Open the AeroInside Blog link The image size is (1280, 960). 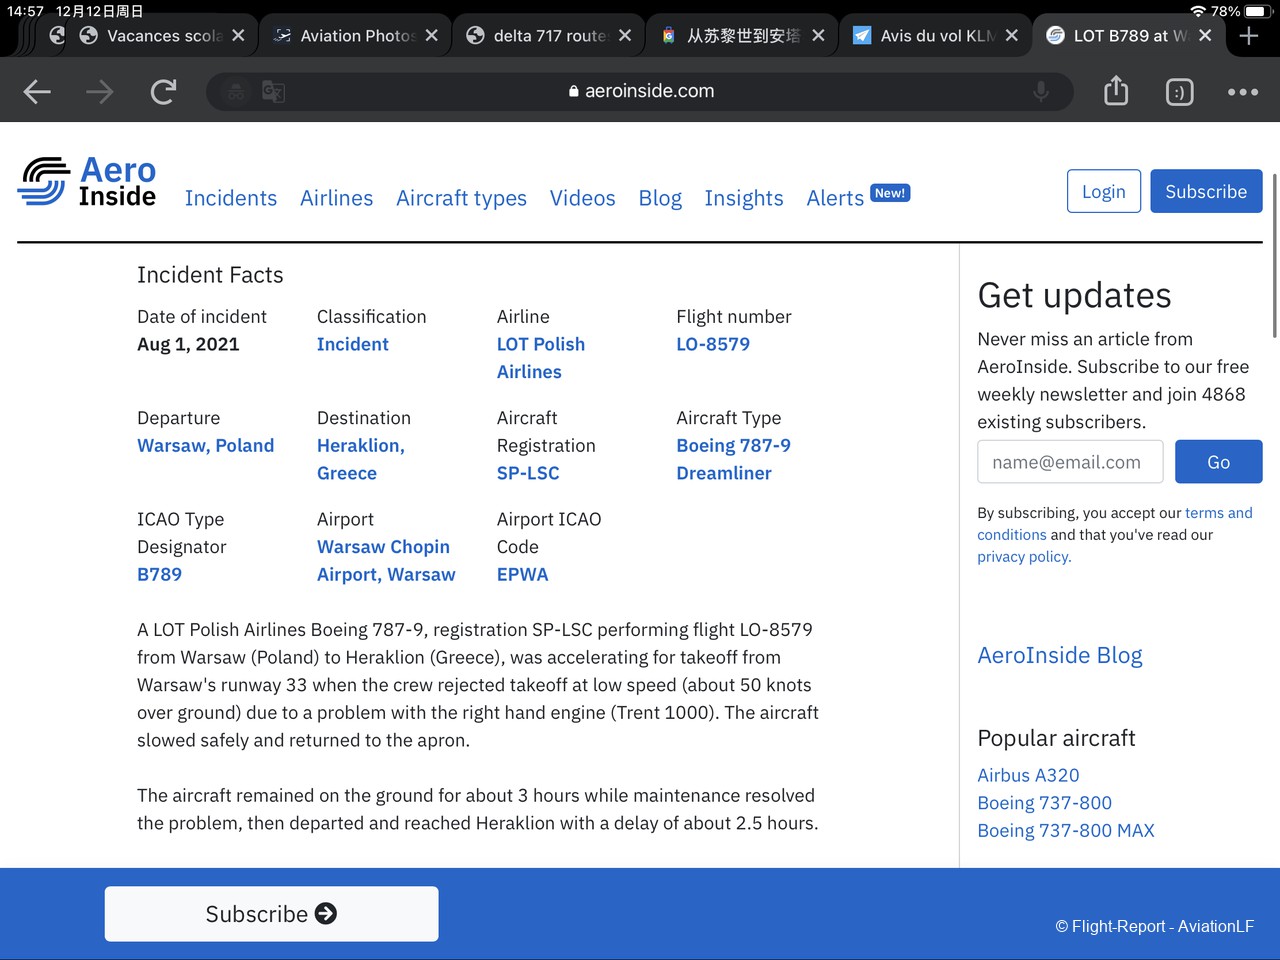click(1059, 655)
